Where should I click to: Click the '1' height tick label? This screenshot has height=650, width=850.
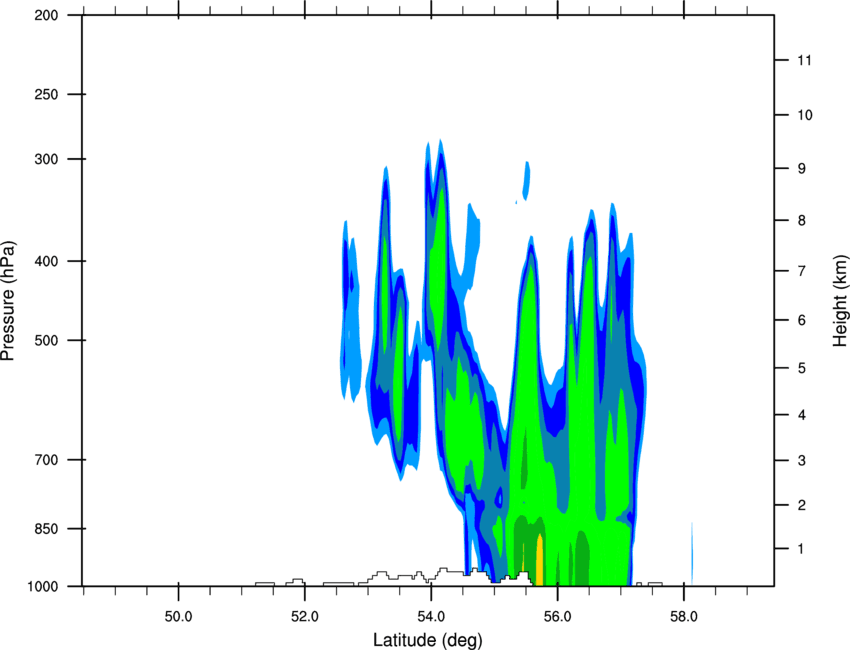pos(802,549)
